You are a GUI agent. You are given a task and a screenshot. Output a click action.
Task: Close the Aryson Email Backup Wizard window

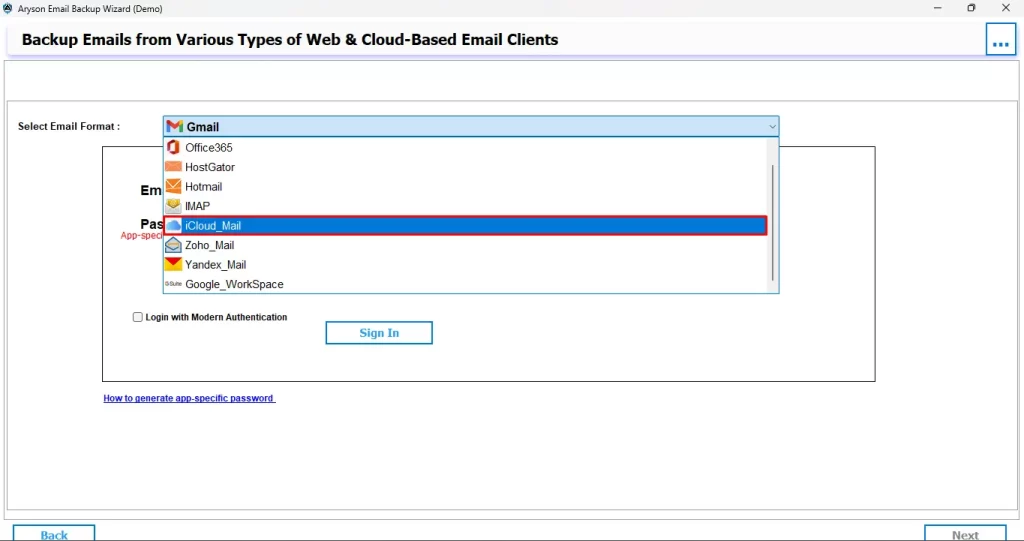click(1006, 8)
